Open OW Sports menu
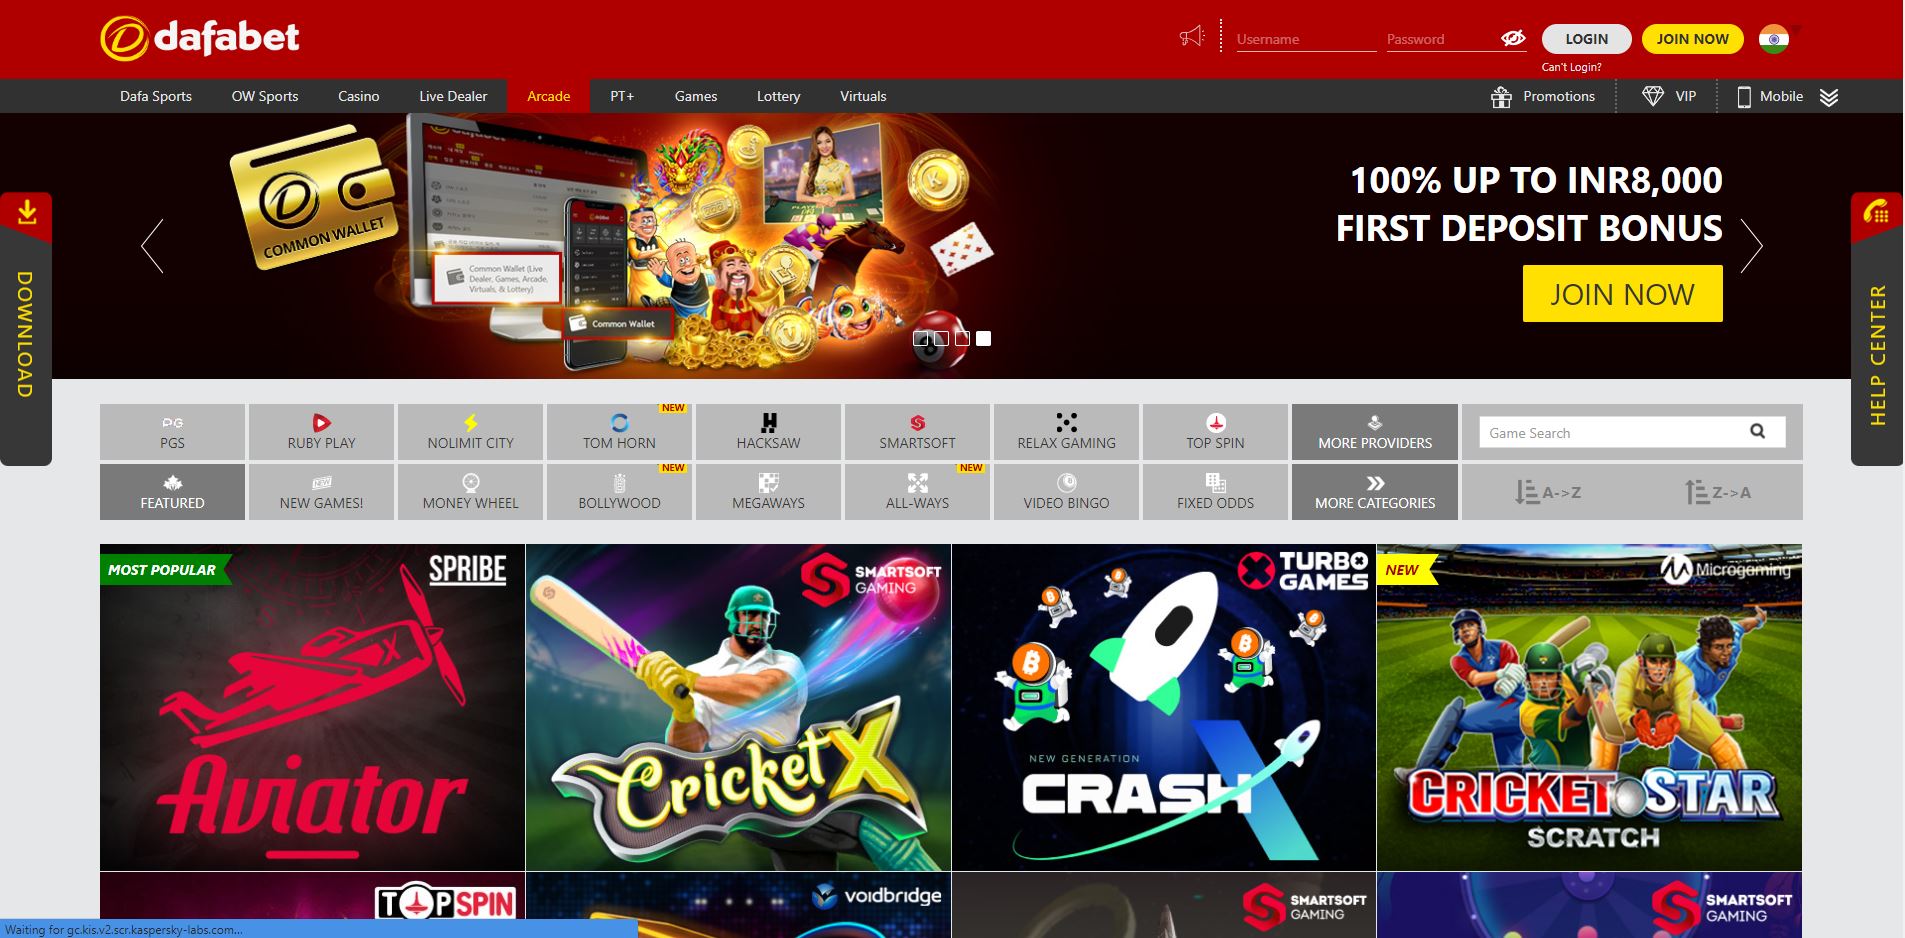The width and height of the screenshot is (1905, 938). click(265, 96)
